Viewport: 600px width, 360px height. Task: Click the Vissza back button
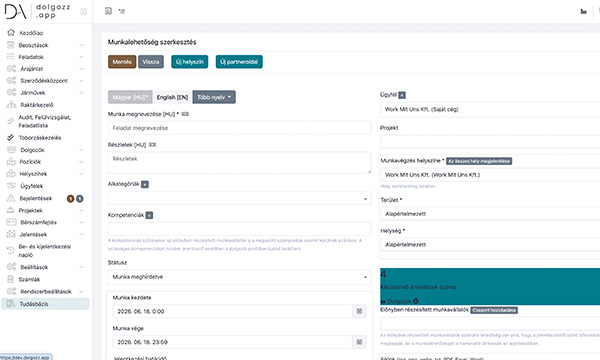pyautogui.click(x=151, y=62)
